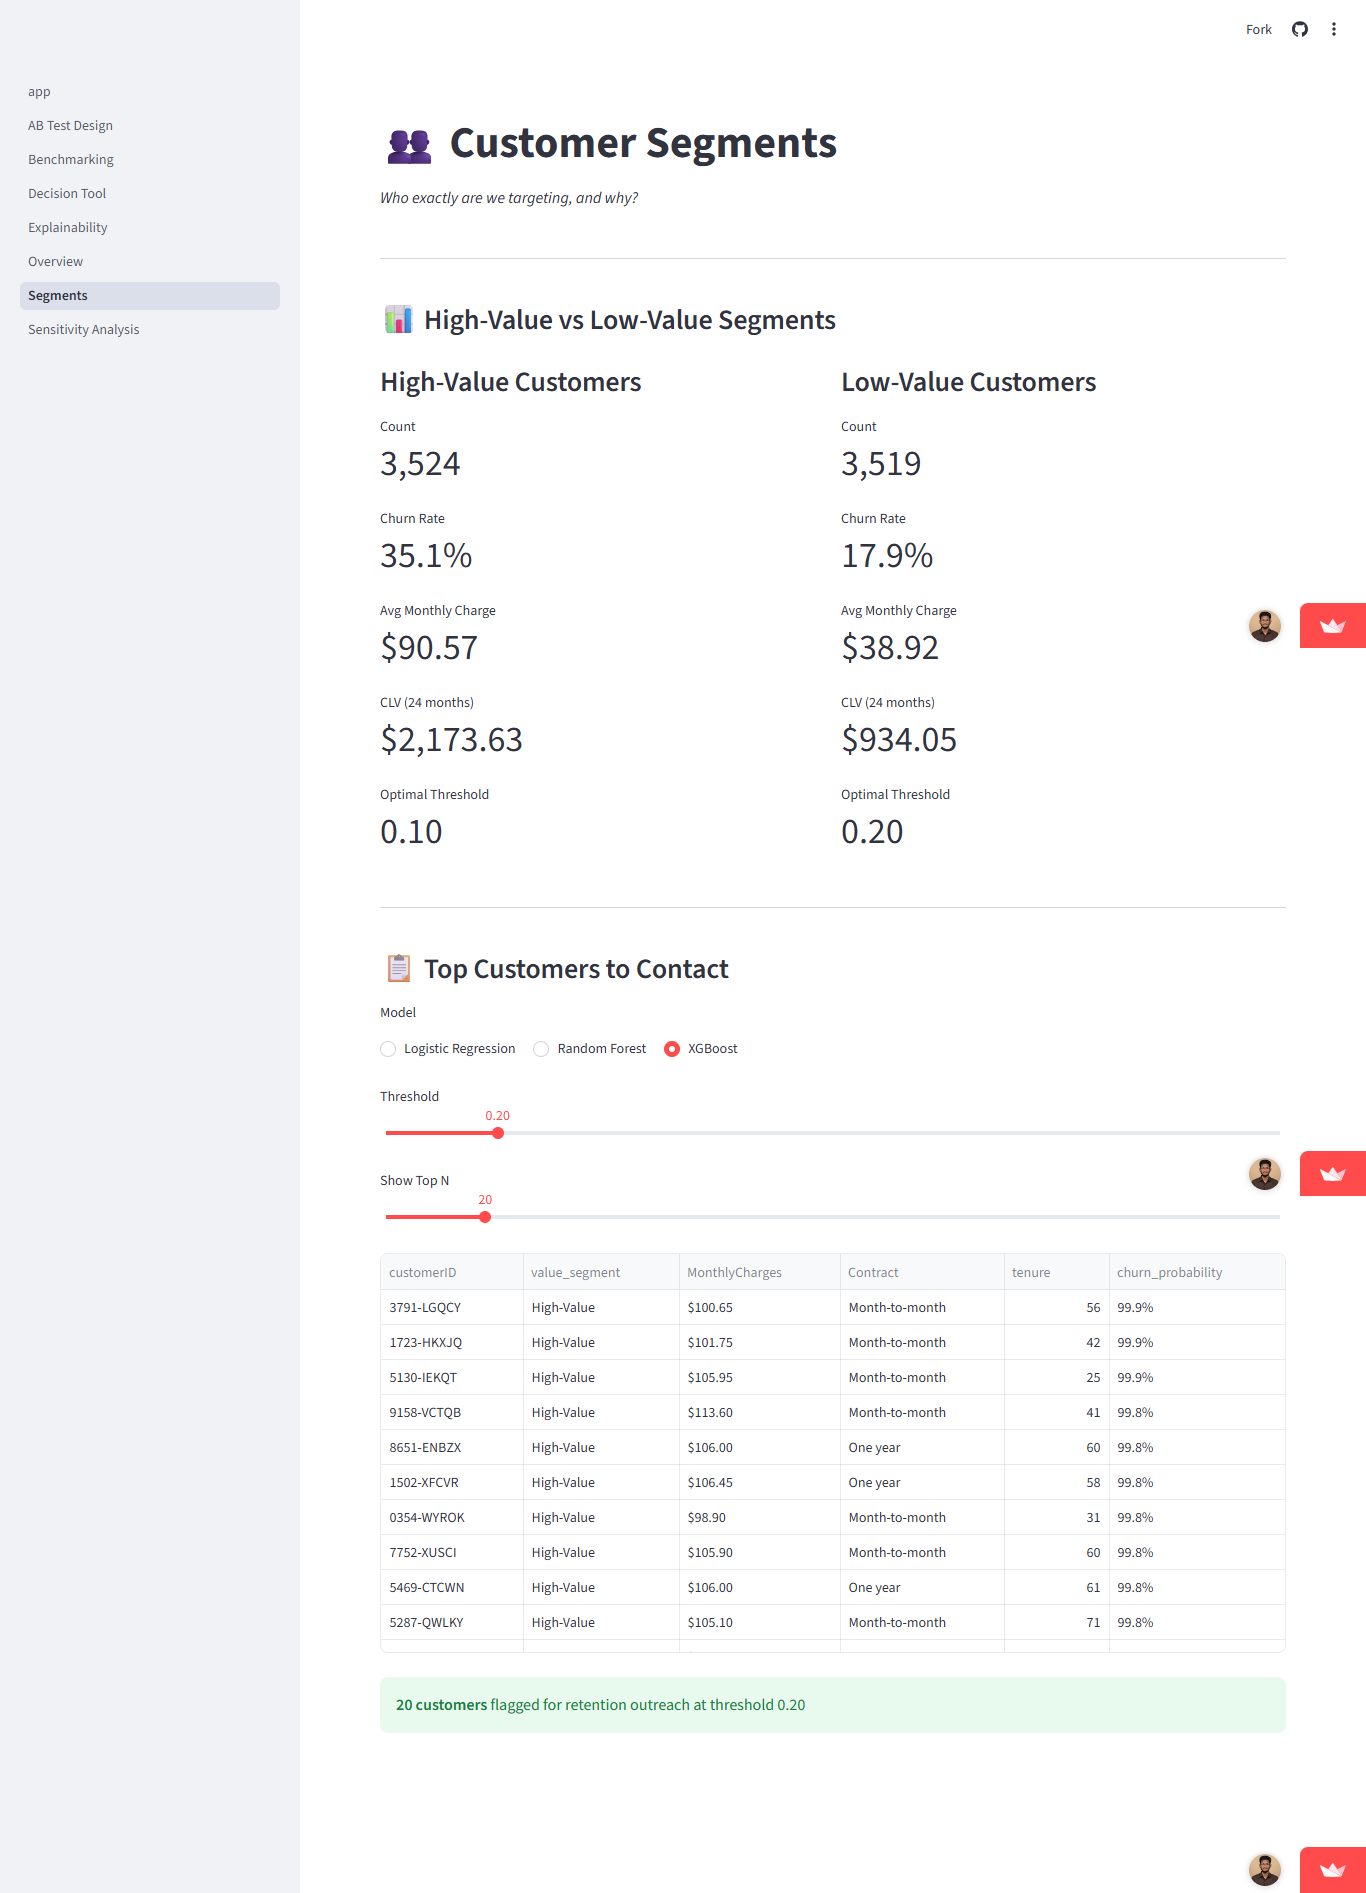Click the Streamlit crown badge at the page bottom

pyautogui.click(x=1333, y=1870)
